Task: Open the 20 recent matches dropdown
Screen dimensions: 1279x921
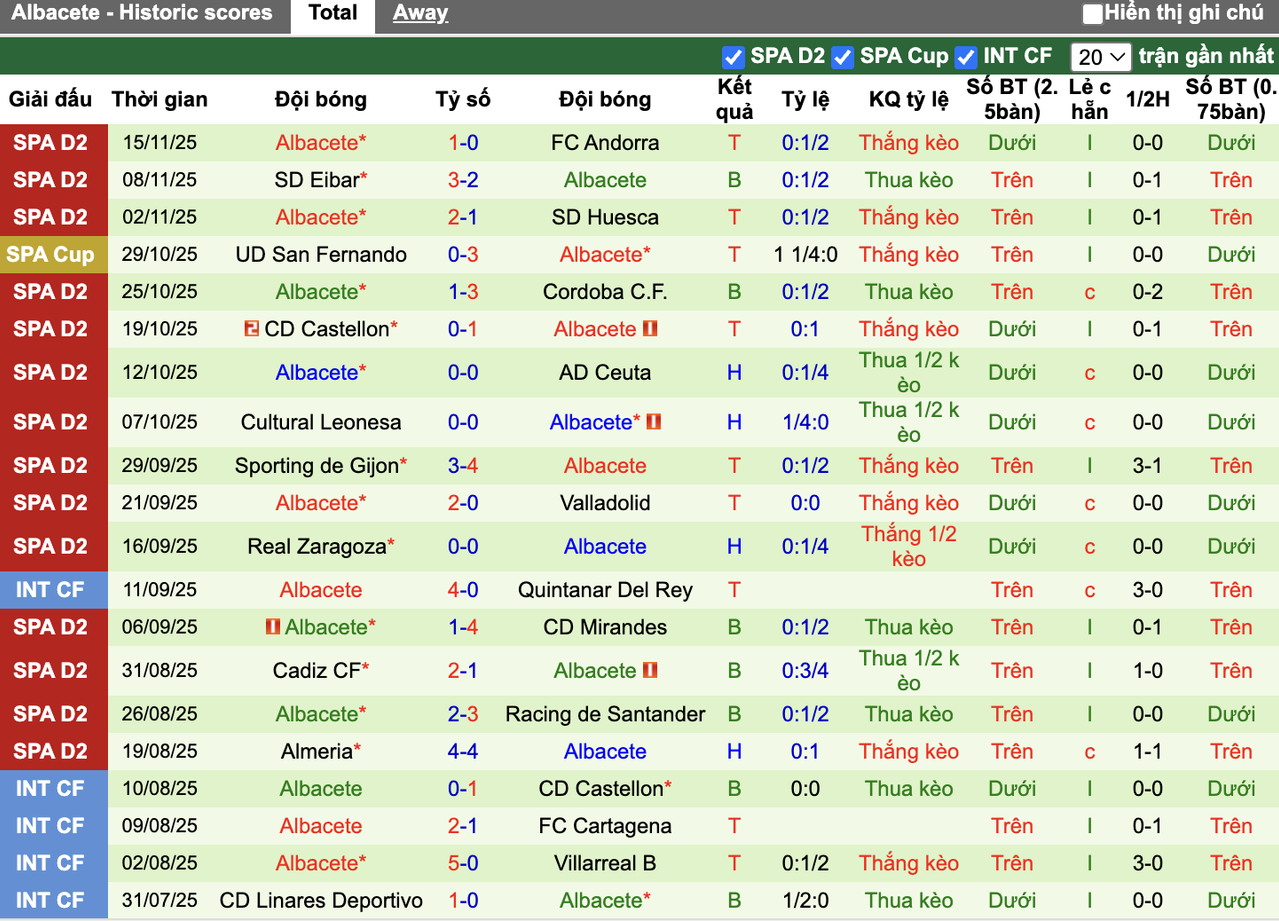Action: [x=1100, y=57]
